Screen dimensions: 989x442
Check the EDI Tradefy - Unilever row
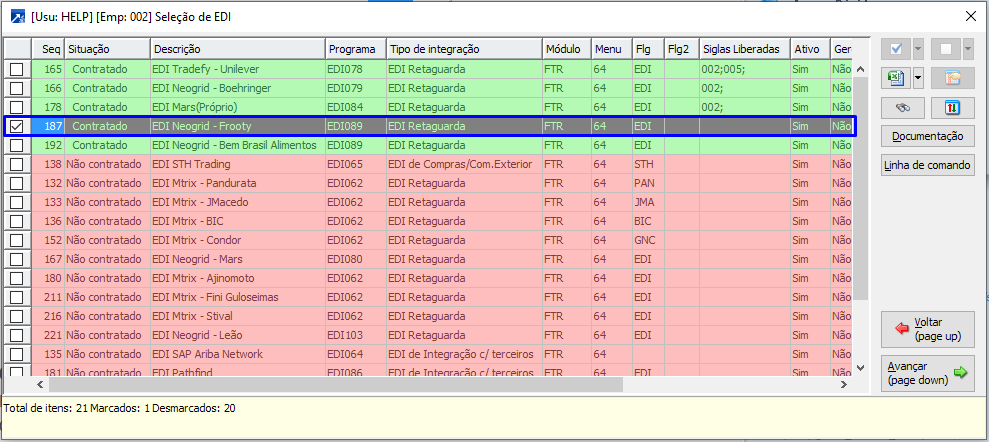[17, 69]
